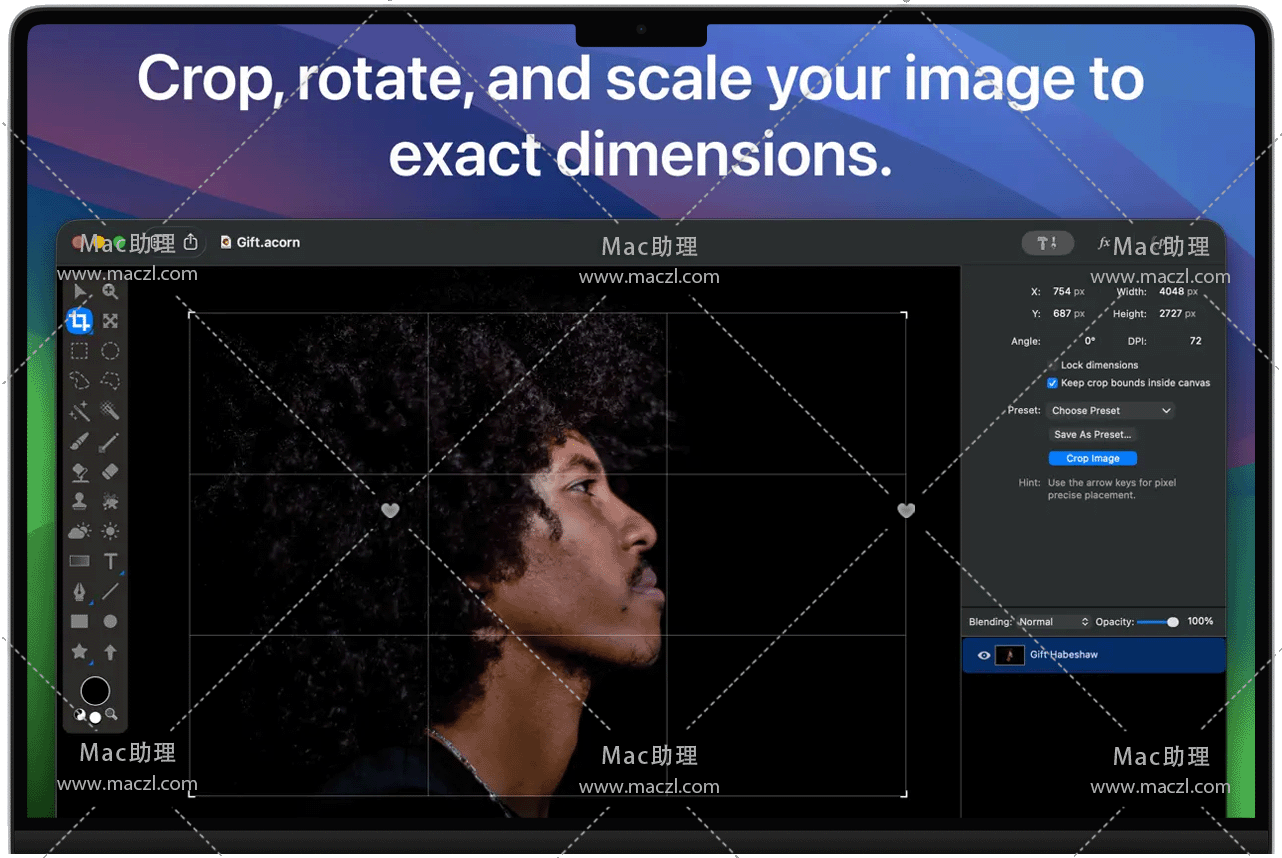Select the Crop tool

coord(79,321)
